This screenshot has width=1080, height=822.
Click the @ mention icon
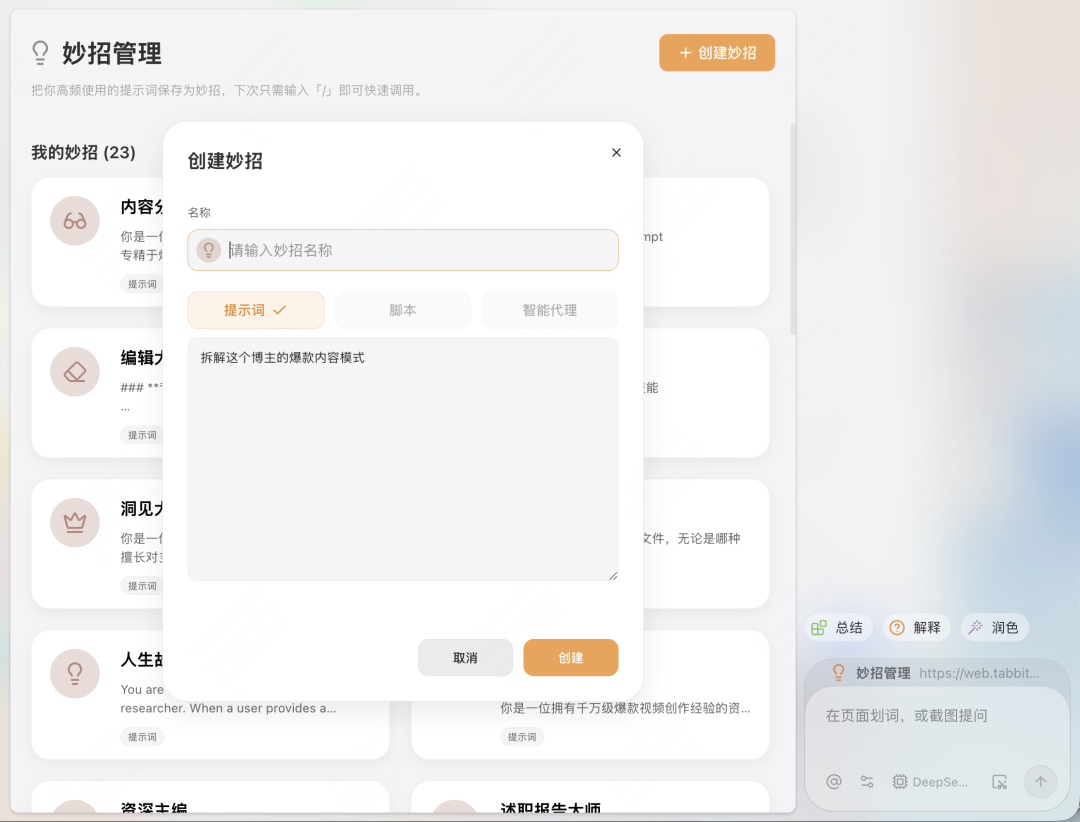click(833, 781)
